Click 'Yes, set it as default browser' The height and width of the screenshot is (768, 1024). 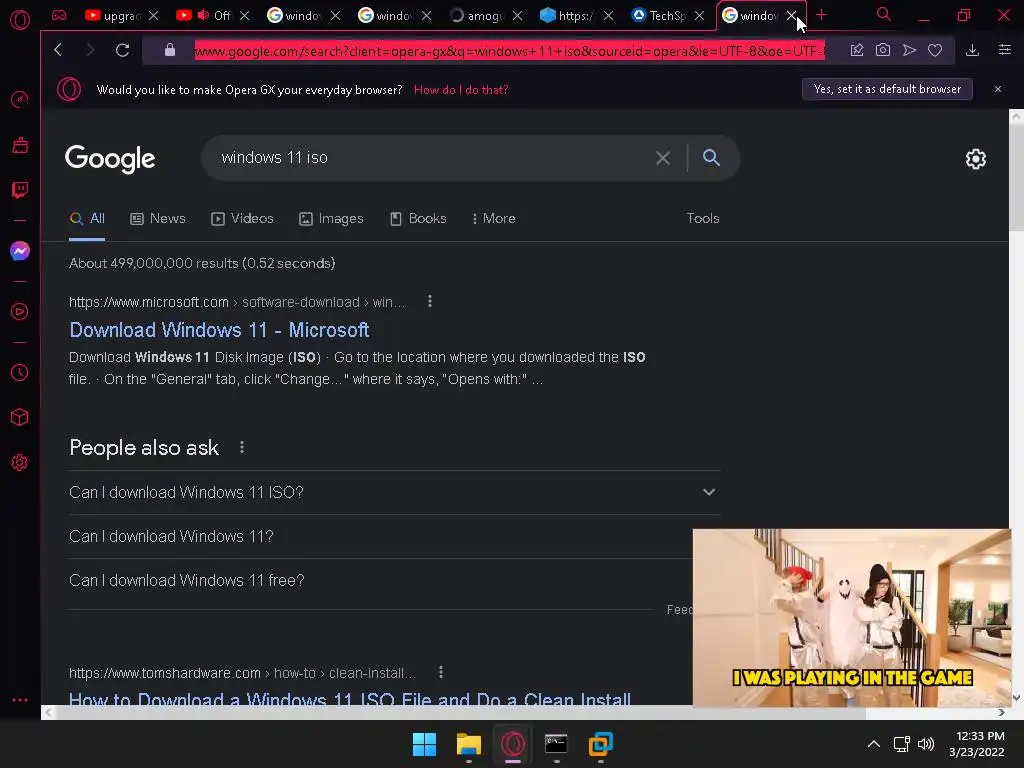point(887,89)
